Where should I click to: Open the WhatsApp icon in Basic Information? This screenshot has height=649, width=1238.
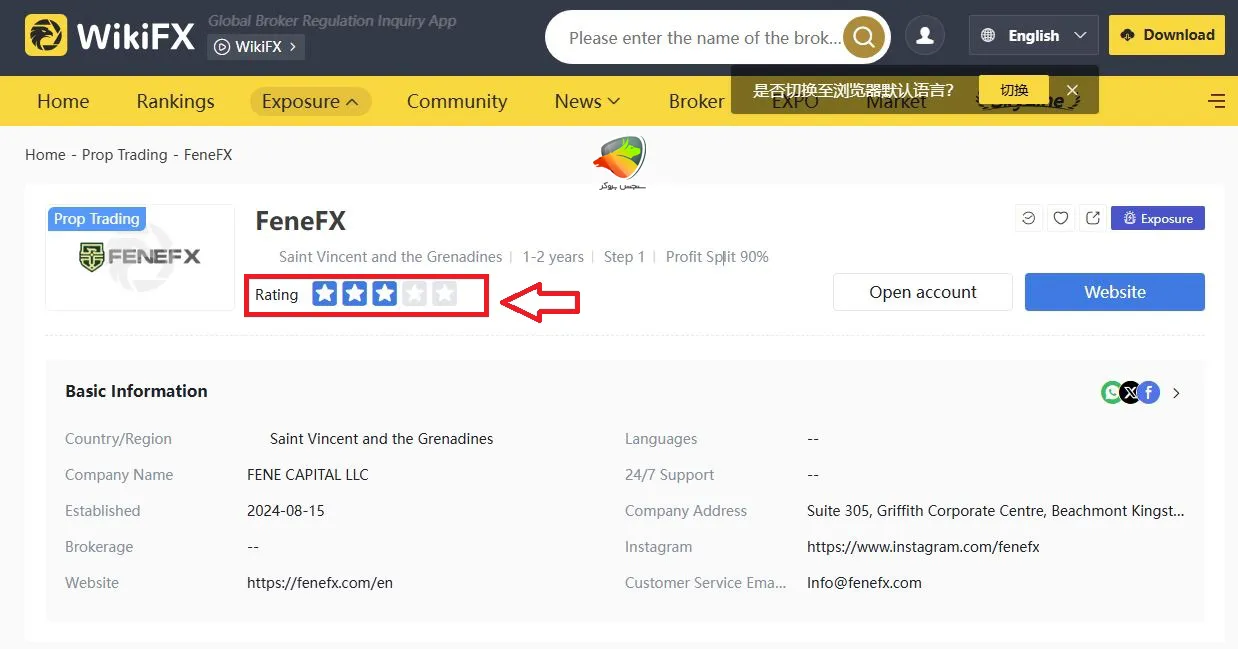[x=1110, y=392]
